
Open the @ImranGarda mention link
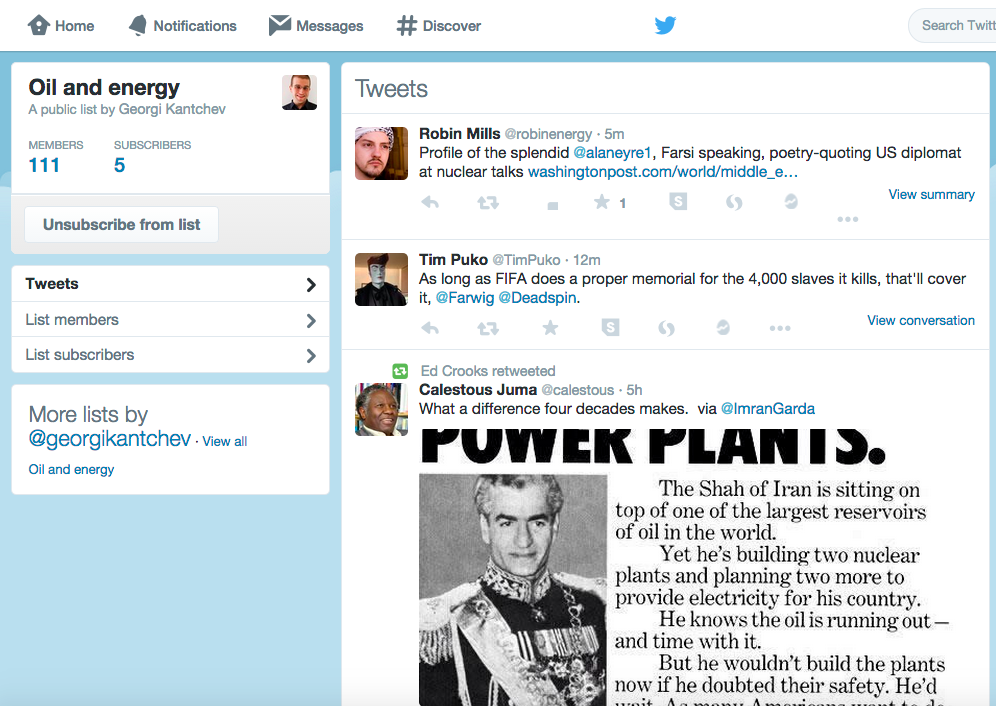click(767, 409)
